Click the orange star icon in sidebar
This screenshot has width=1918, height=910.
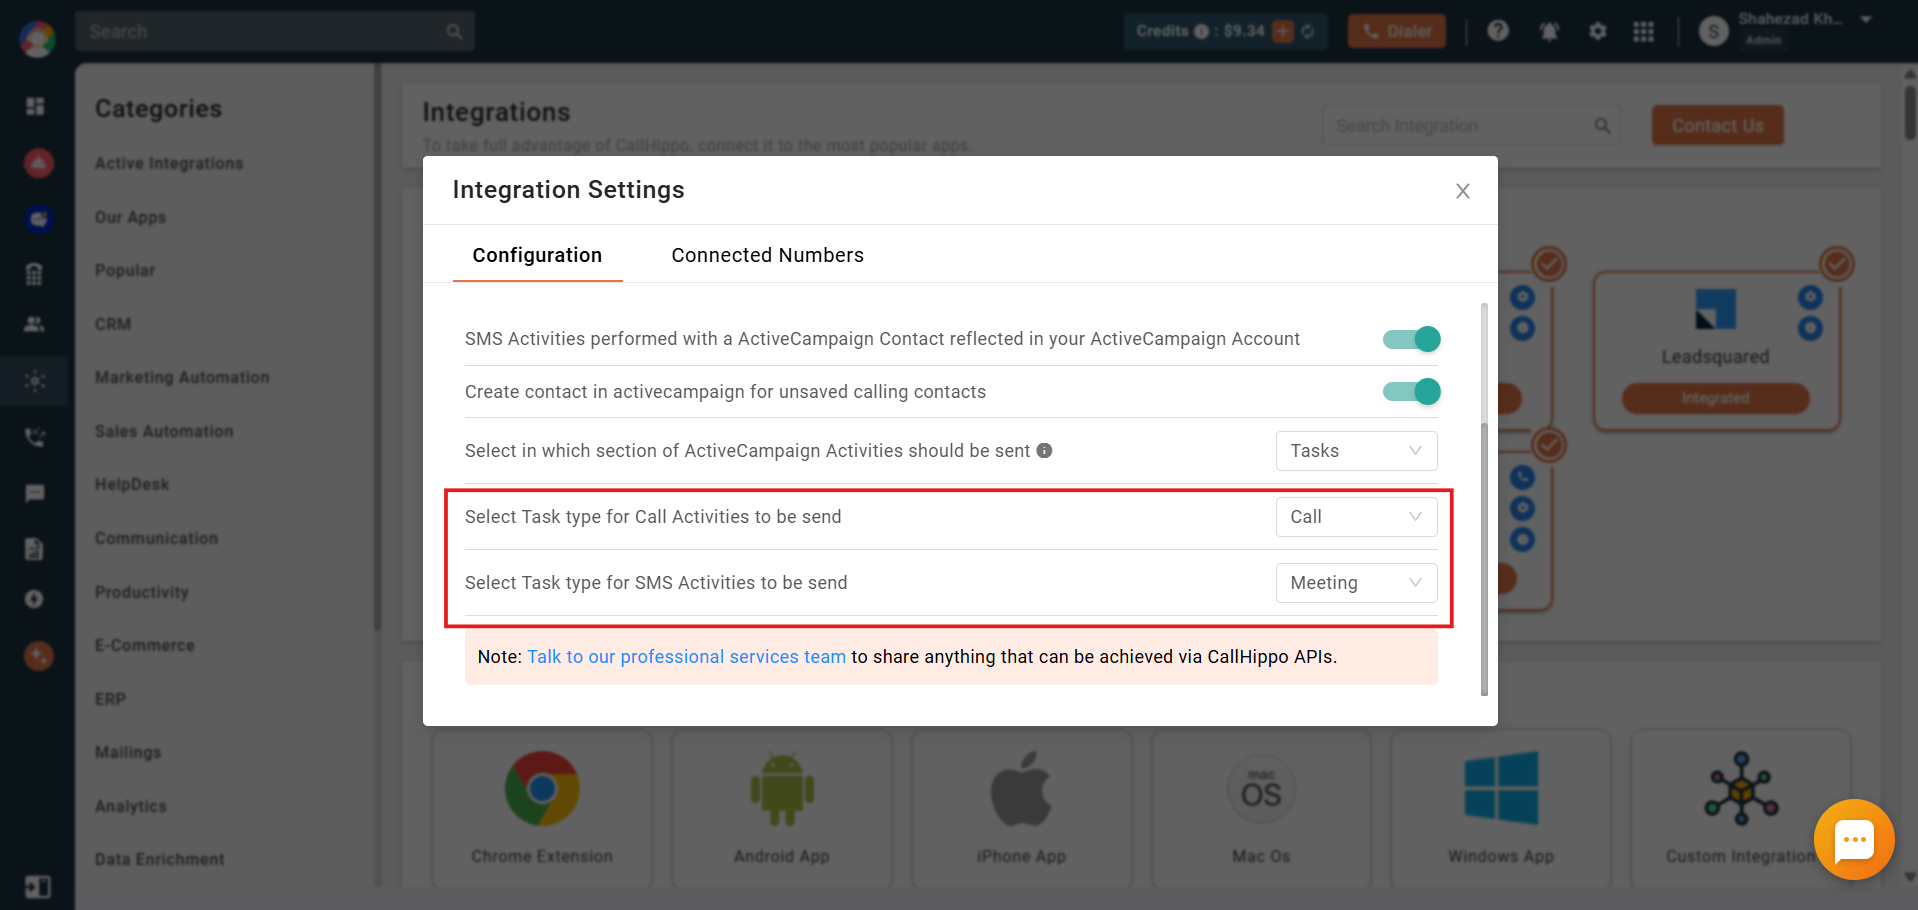click(x=38, y=656)
